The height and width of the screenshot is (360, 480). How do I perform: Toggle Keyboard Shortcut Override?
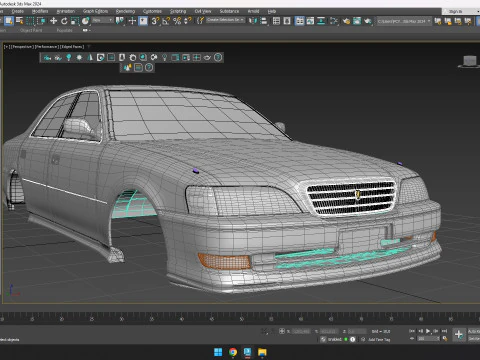coord(143,21)
